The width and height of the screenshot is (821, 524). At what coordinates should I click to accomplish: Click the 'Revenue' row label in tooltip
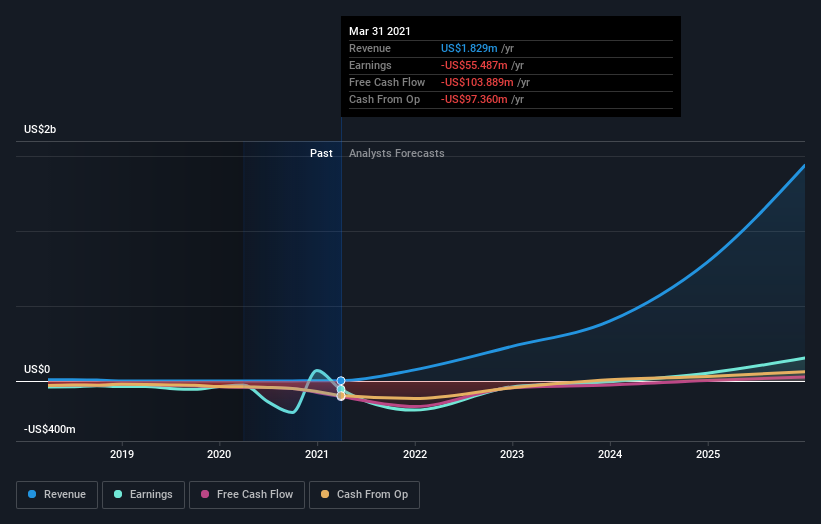[370, 48]
